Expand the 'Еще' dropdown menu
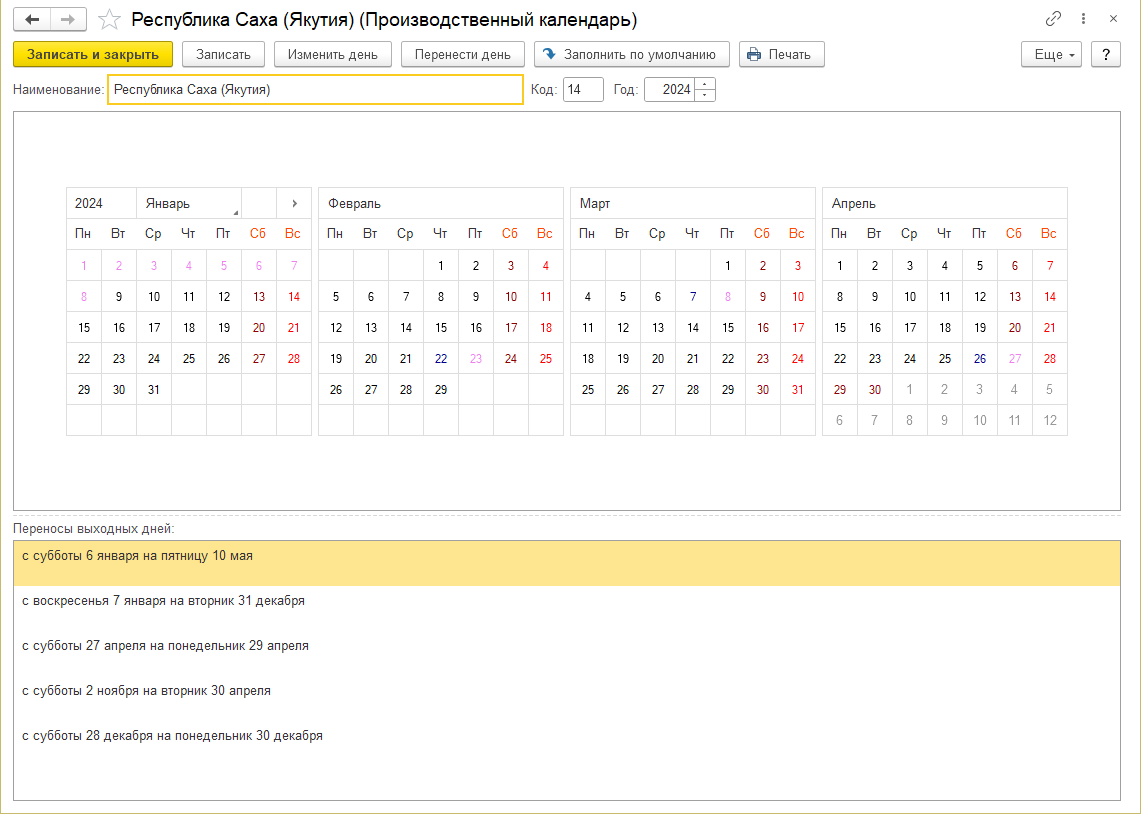The height and width of the screenshot is (814, 1141). tap(1051, 55)
